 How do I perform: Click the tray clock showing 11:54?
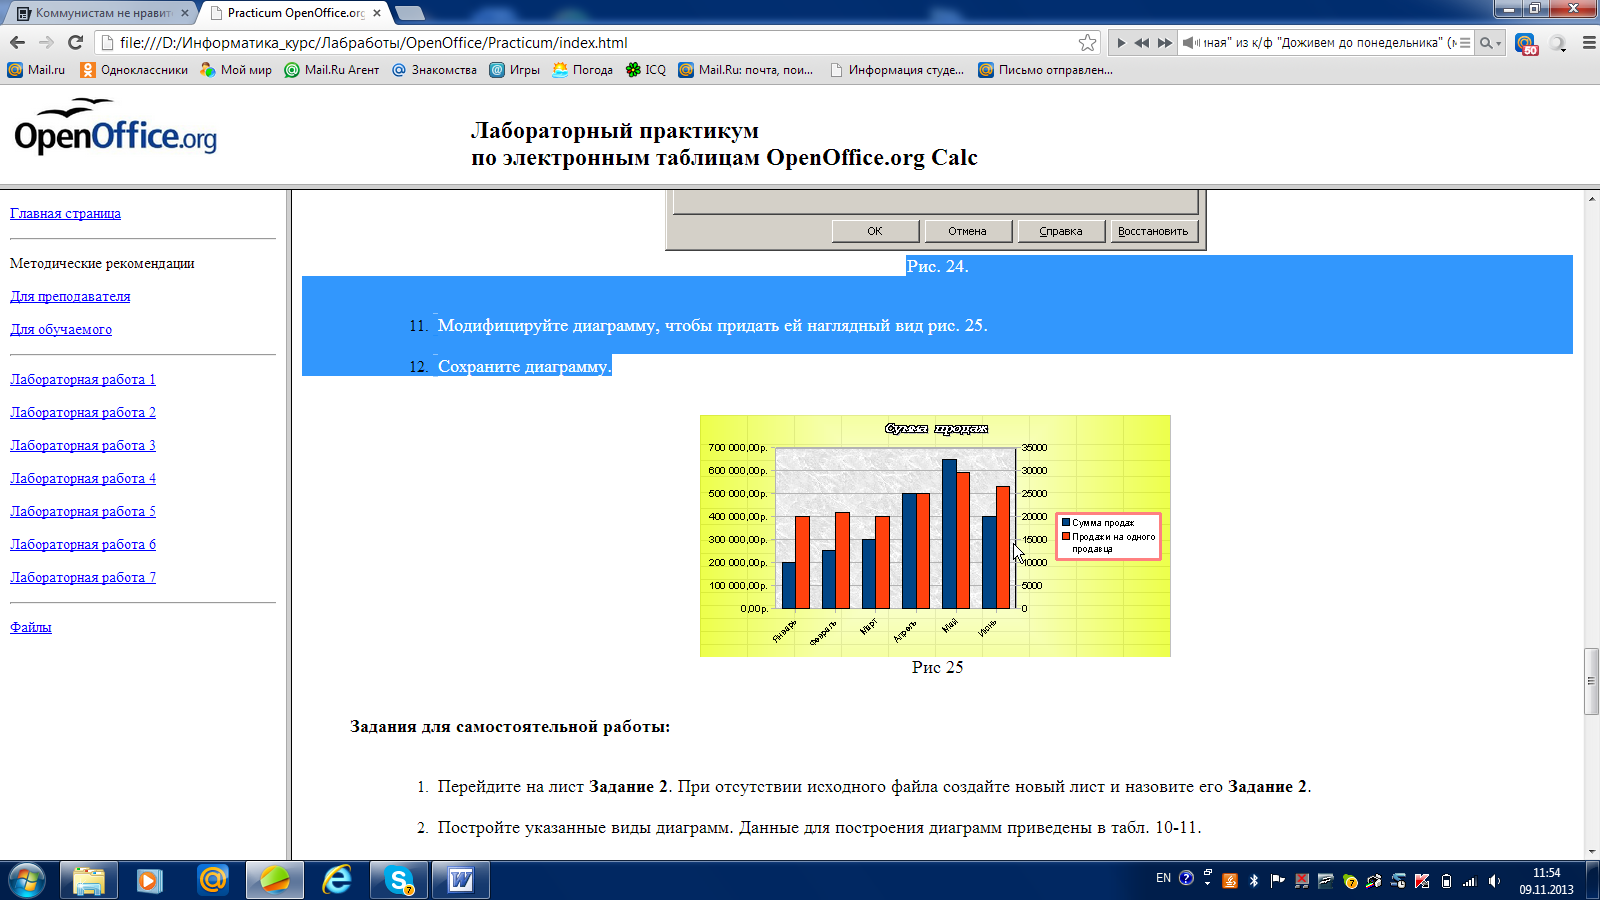click(1546, 881)
